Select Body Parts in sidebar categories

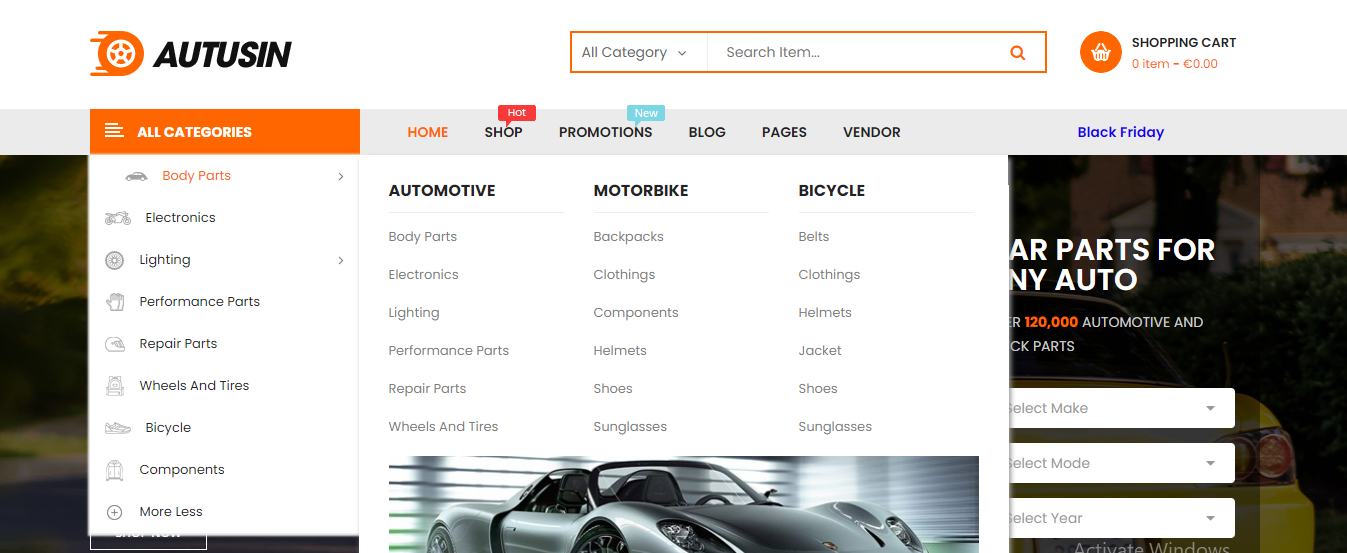pyautogui.click(x=197, y=176)
